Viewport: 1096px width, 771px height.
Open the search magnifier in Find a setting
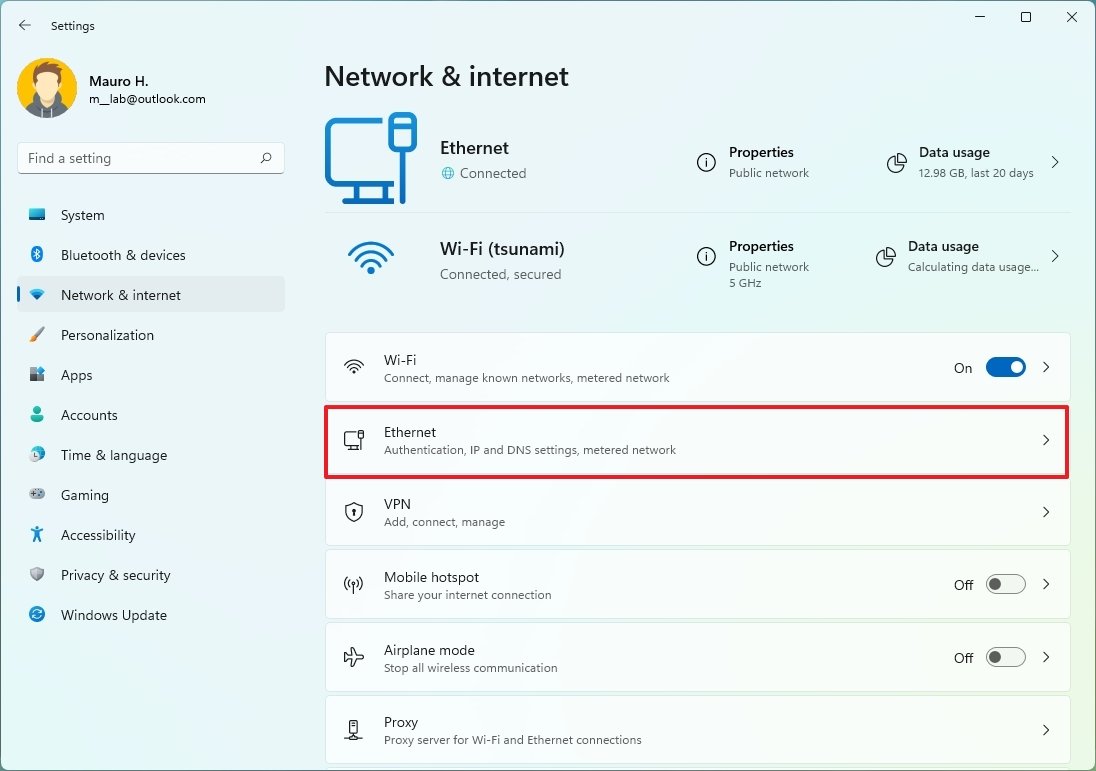click(x=266, y=158)
